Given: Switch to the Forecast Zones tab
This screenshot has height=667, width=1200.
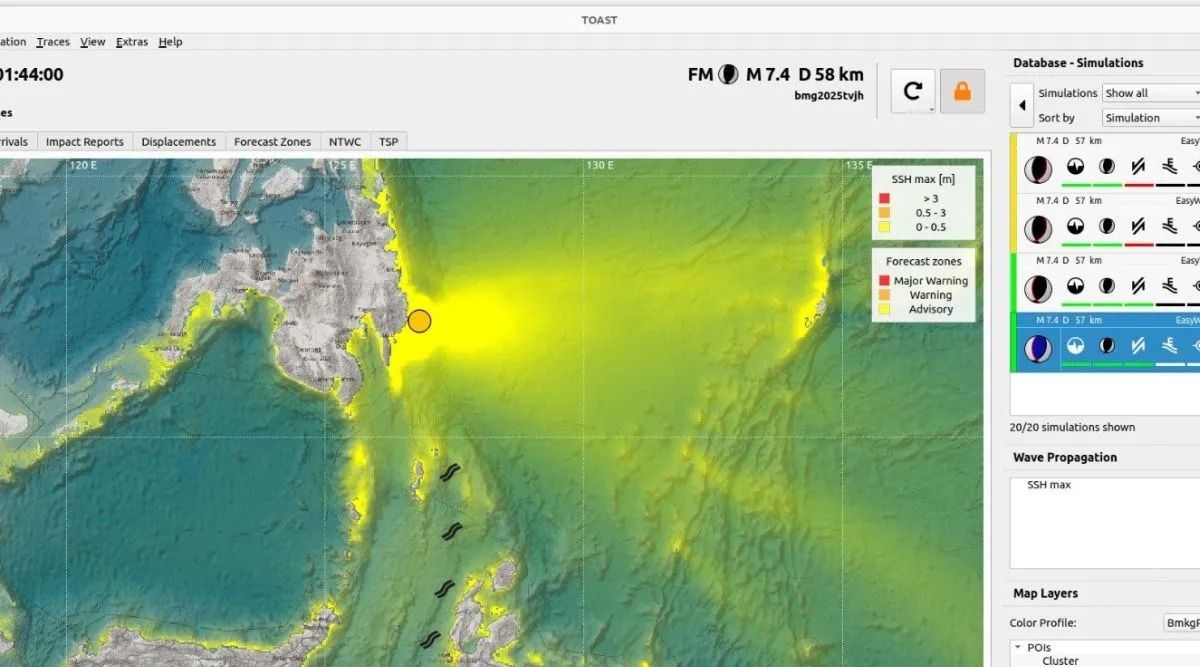Looking at the screenshot, I should [273, 141].
